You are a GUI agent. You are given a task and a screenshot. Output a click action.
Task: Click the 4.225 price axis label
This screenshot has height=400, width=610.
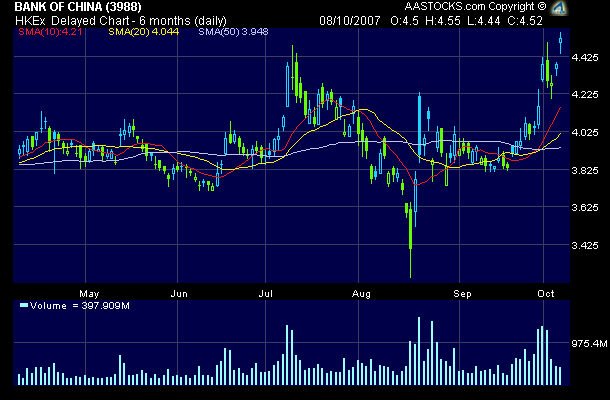click(x=585, y=95)
